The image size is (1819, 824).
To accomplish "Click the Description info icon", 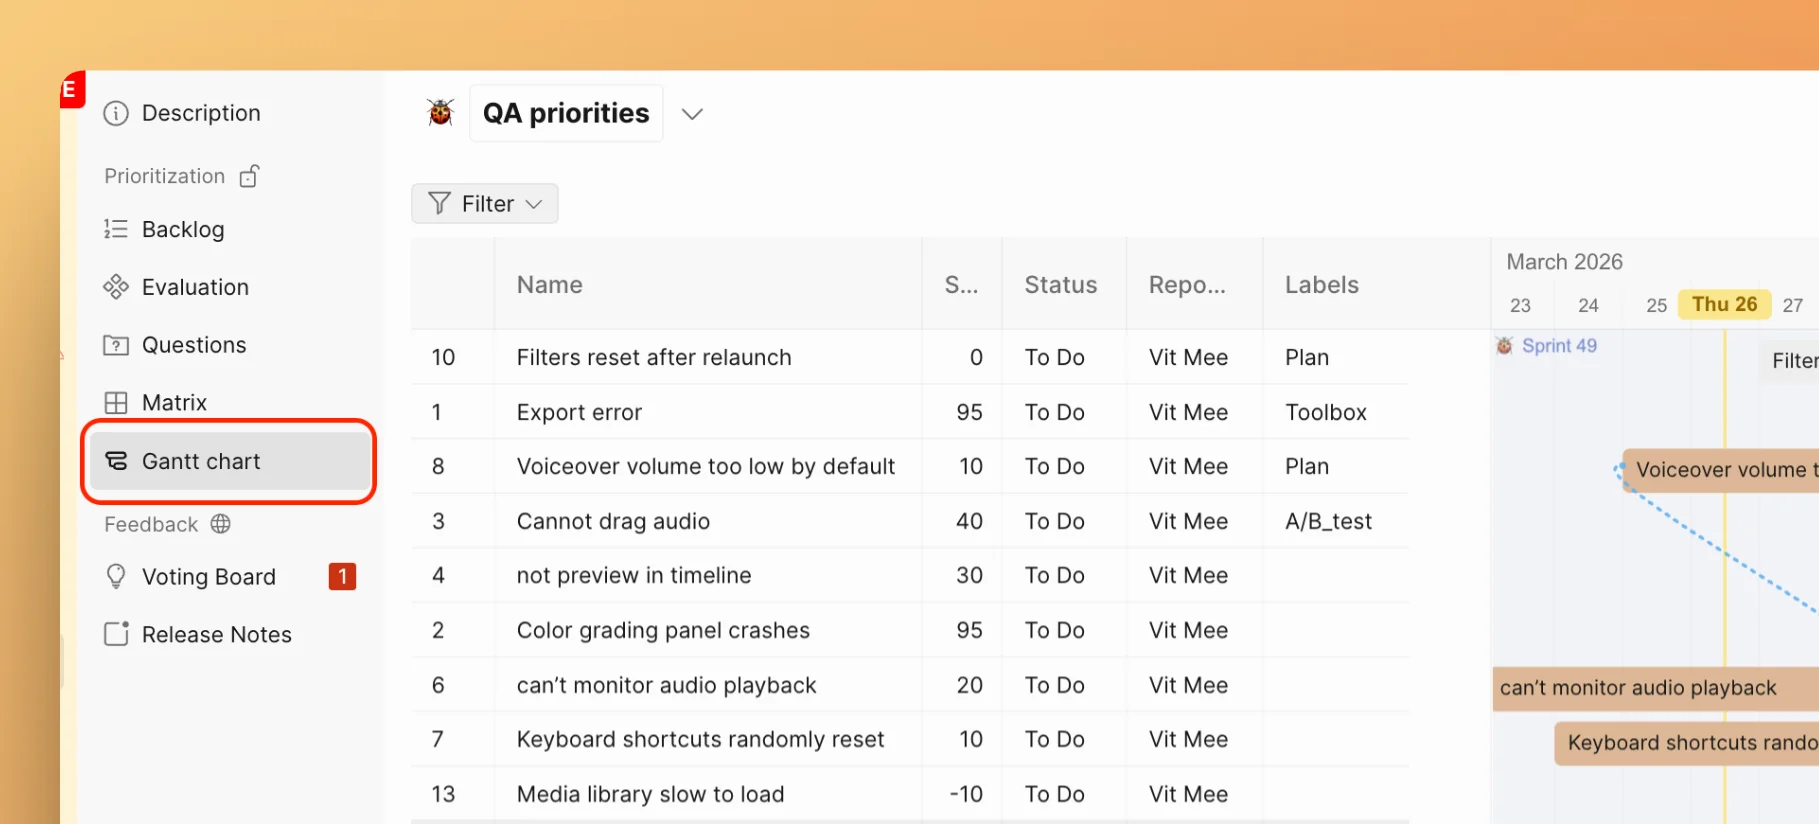I will tap(116, 113).
